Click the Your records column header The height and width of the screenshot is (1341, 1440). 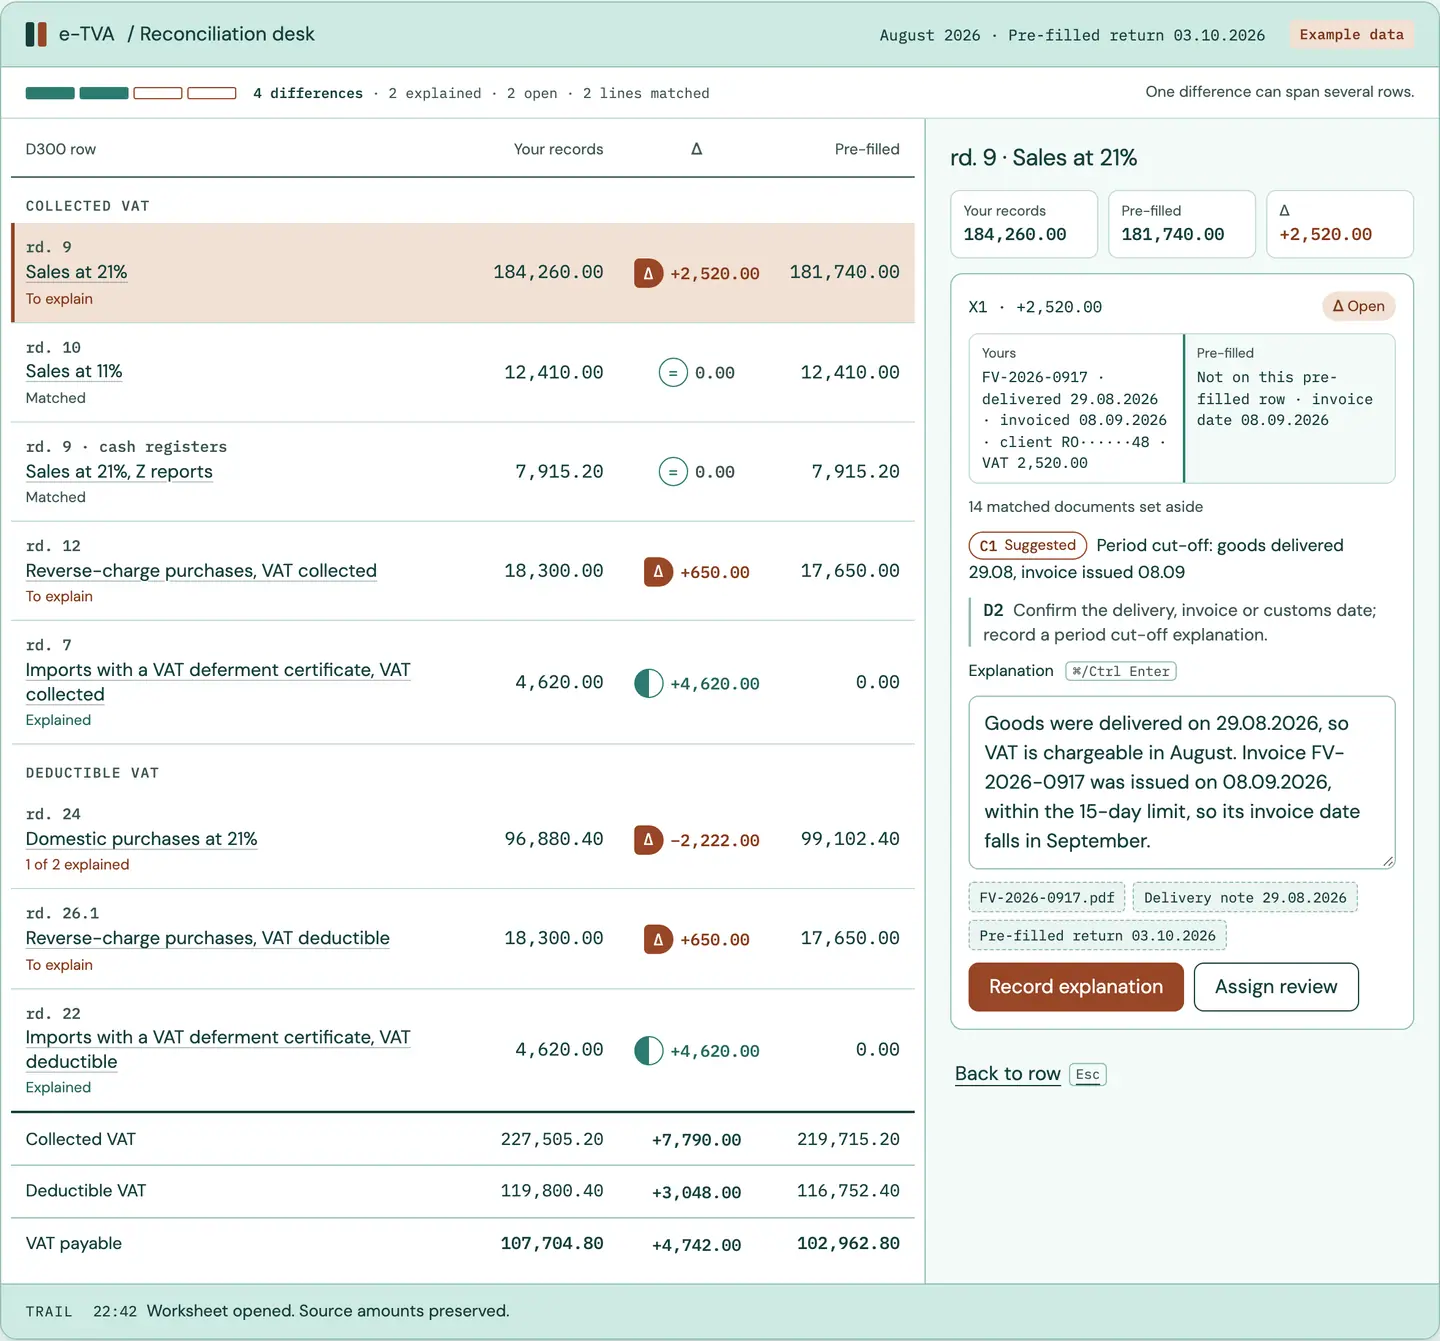coord(558,149)
